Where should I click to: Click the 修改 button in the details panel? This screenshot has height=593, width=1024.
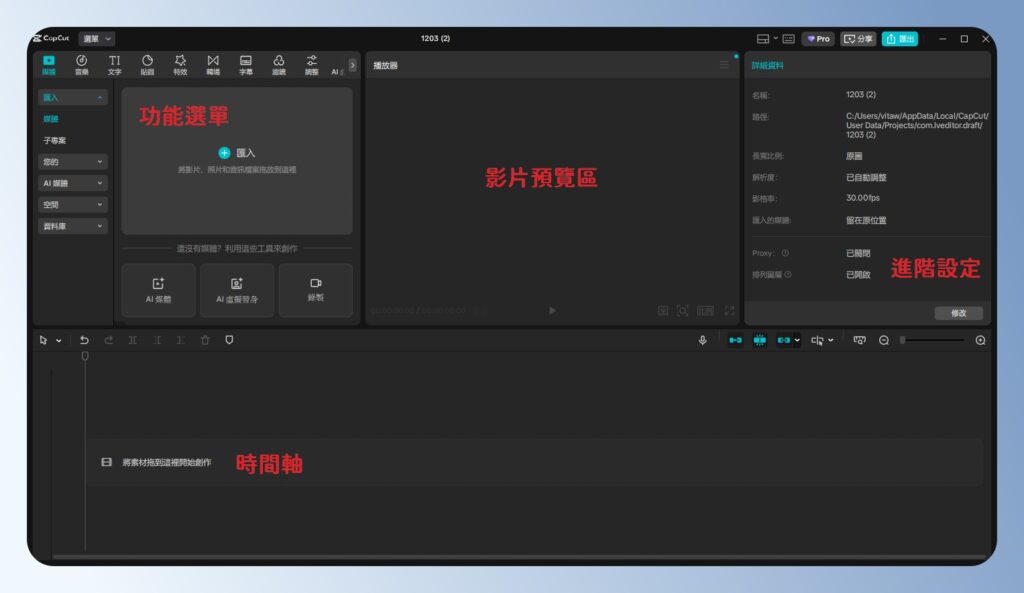click(957, 312)
